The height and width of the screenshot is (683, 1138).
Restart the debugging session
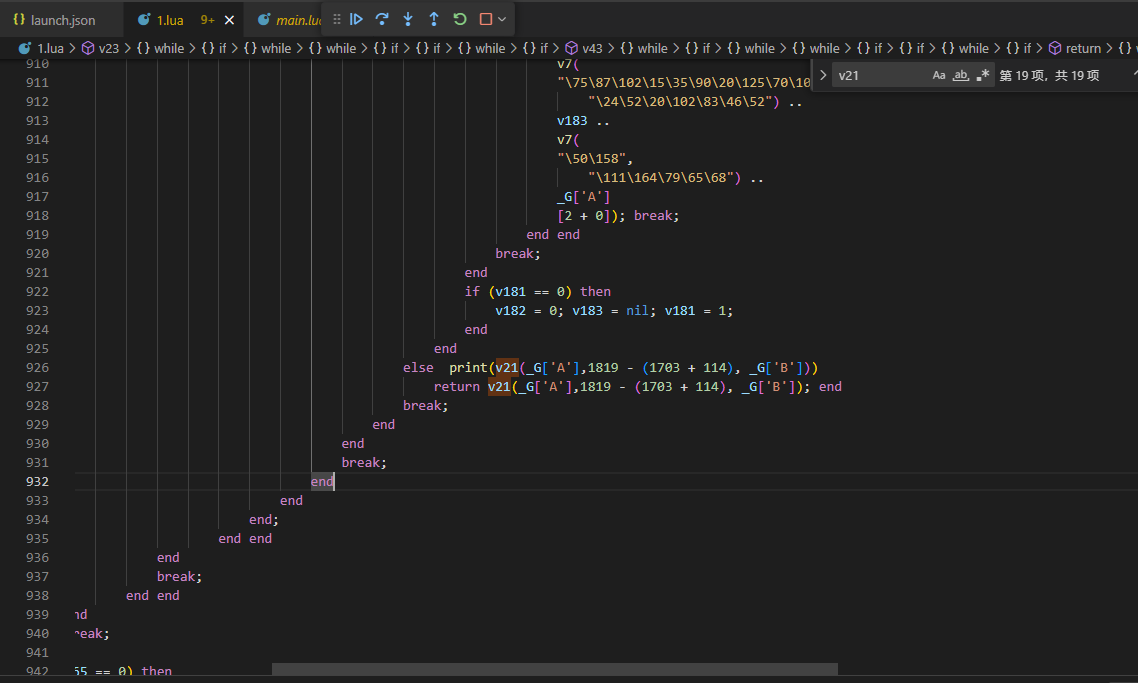460,19
